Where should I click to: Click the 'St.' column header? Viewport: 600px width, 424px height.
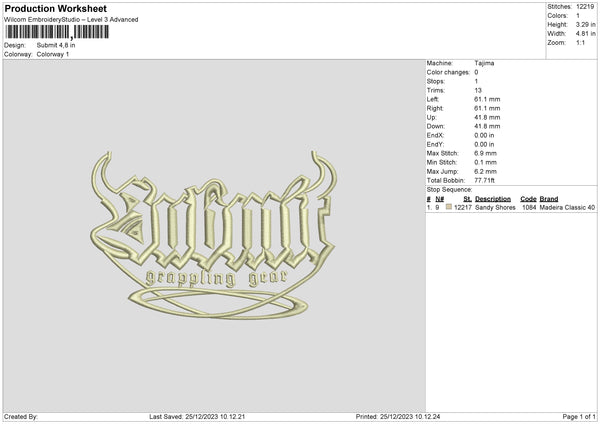click(467, 199)
